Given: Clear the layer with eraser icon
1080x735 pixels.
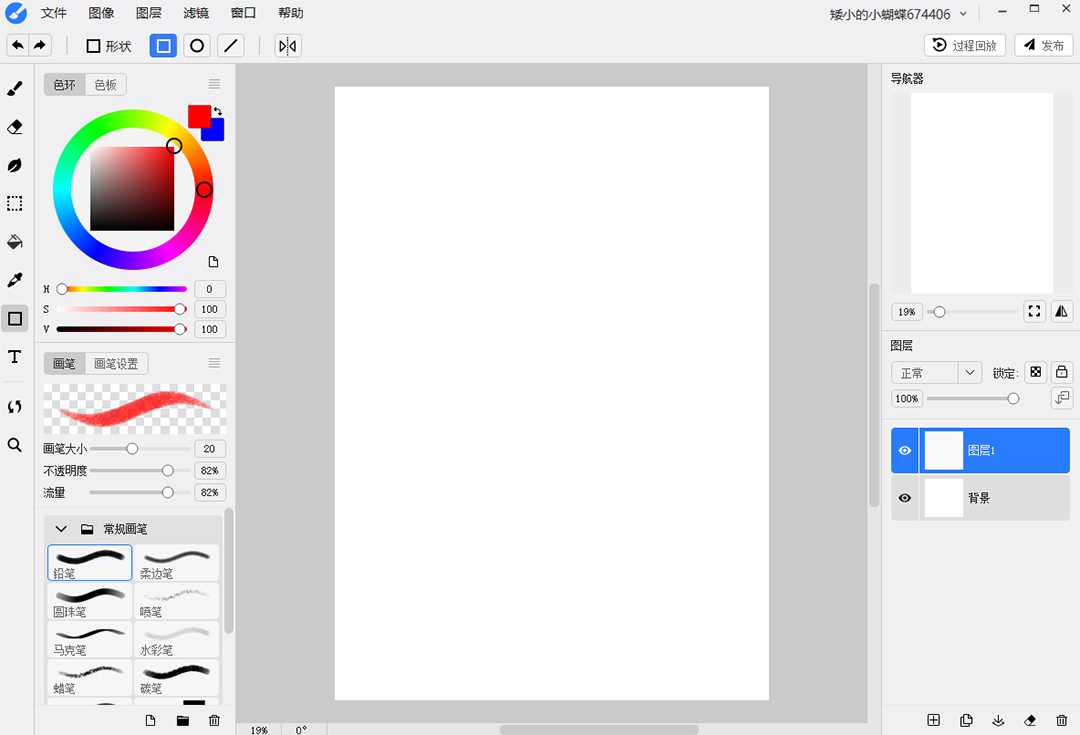Looking at the screenshot, I should (1030, 720).
